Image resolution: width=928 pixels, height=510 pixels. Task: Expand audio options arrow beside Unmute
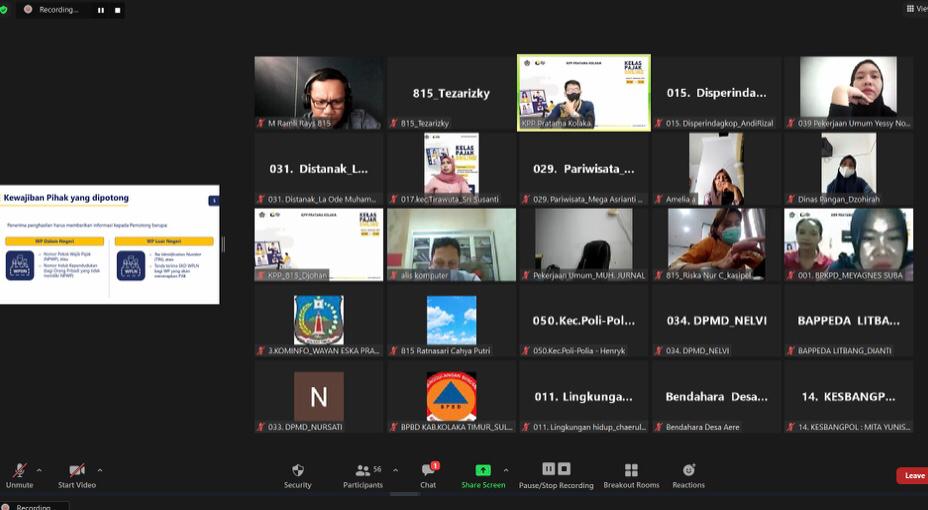(39, 470)
